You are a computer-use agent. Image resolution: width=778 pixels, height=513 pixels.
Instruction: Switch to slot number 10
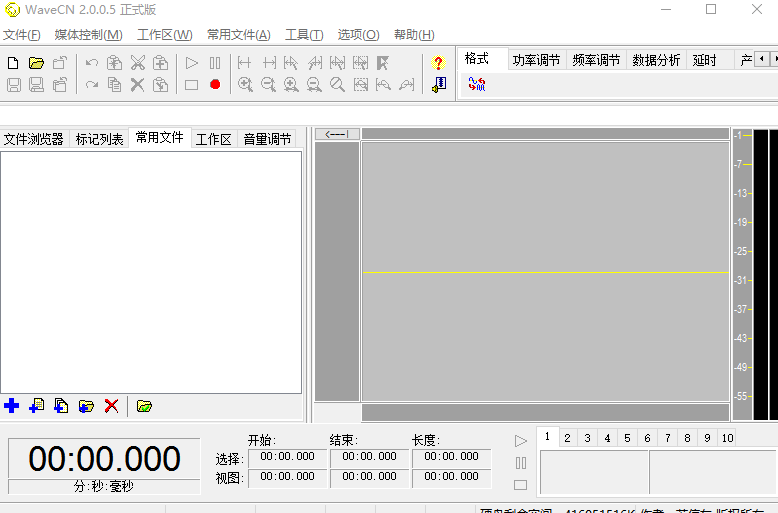coord(726,438)
